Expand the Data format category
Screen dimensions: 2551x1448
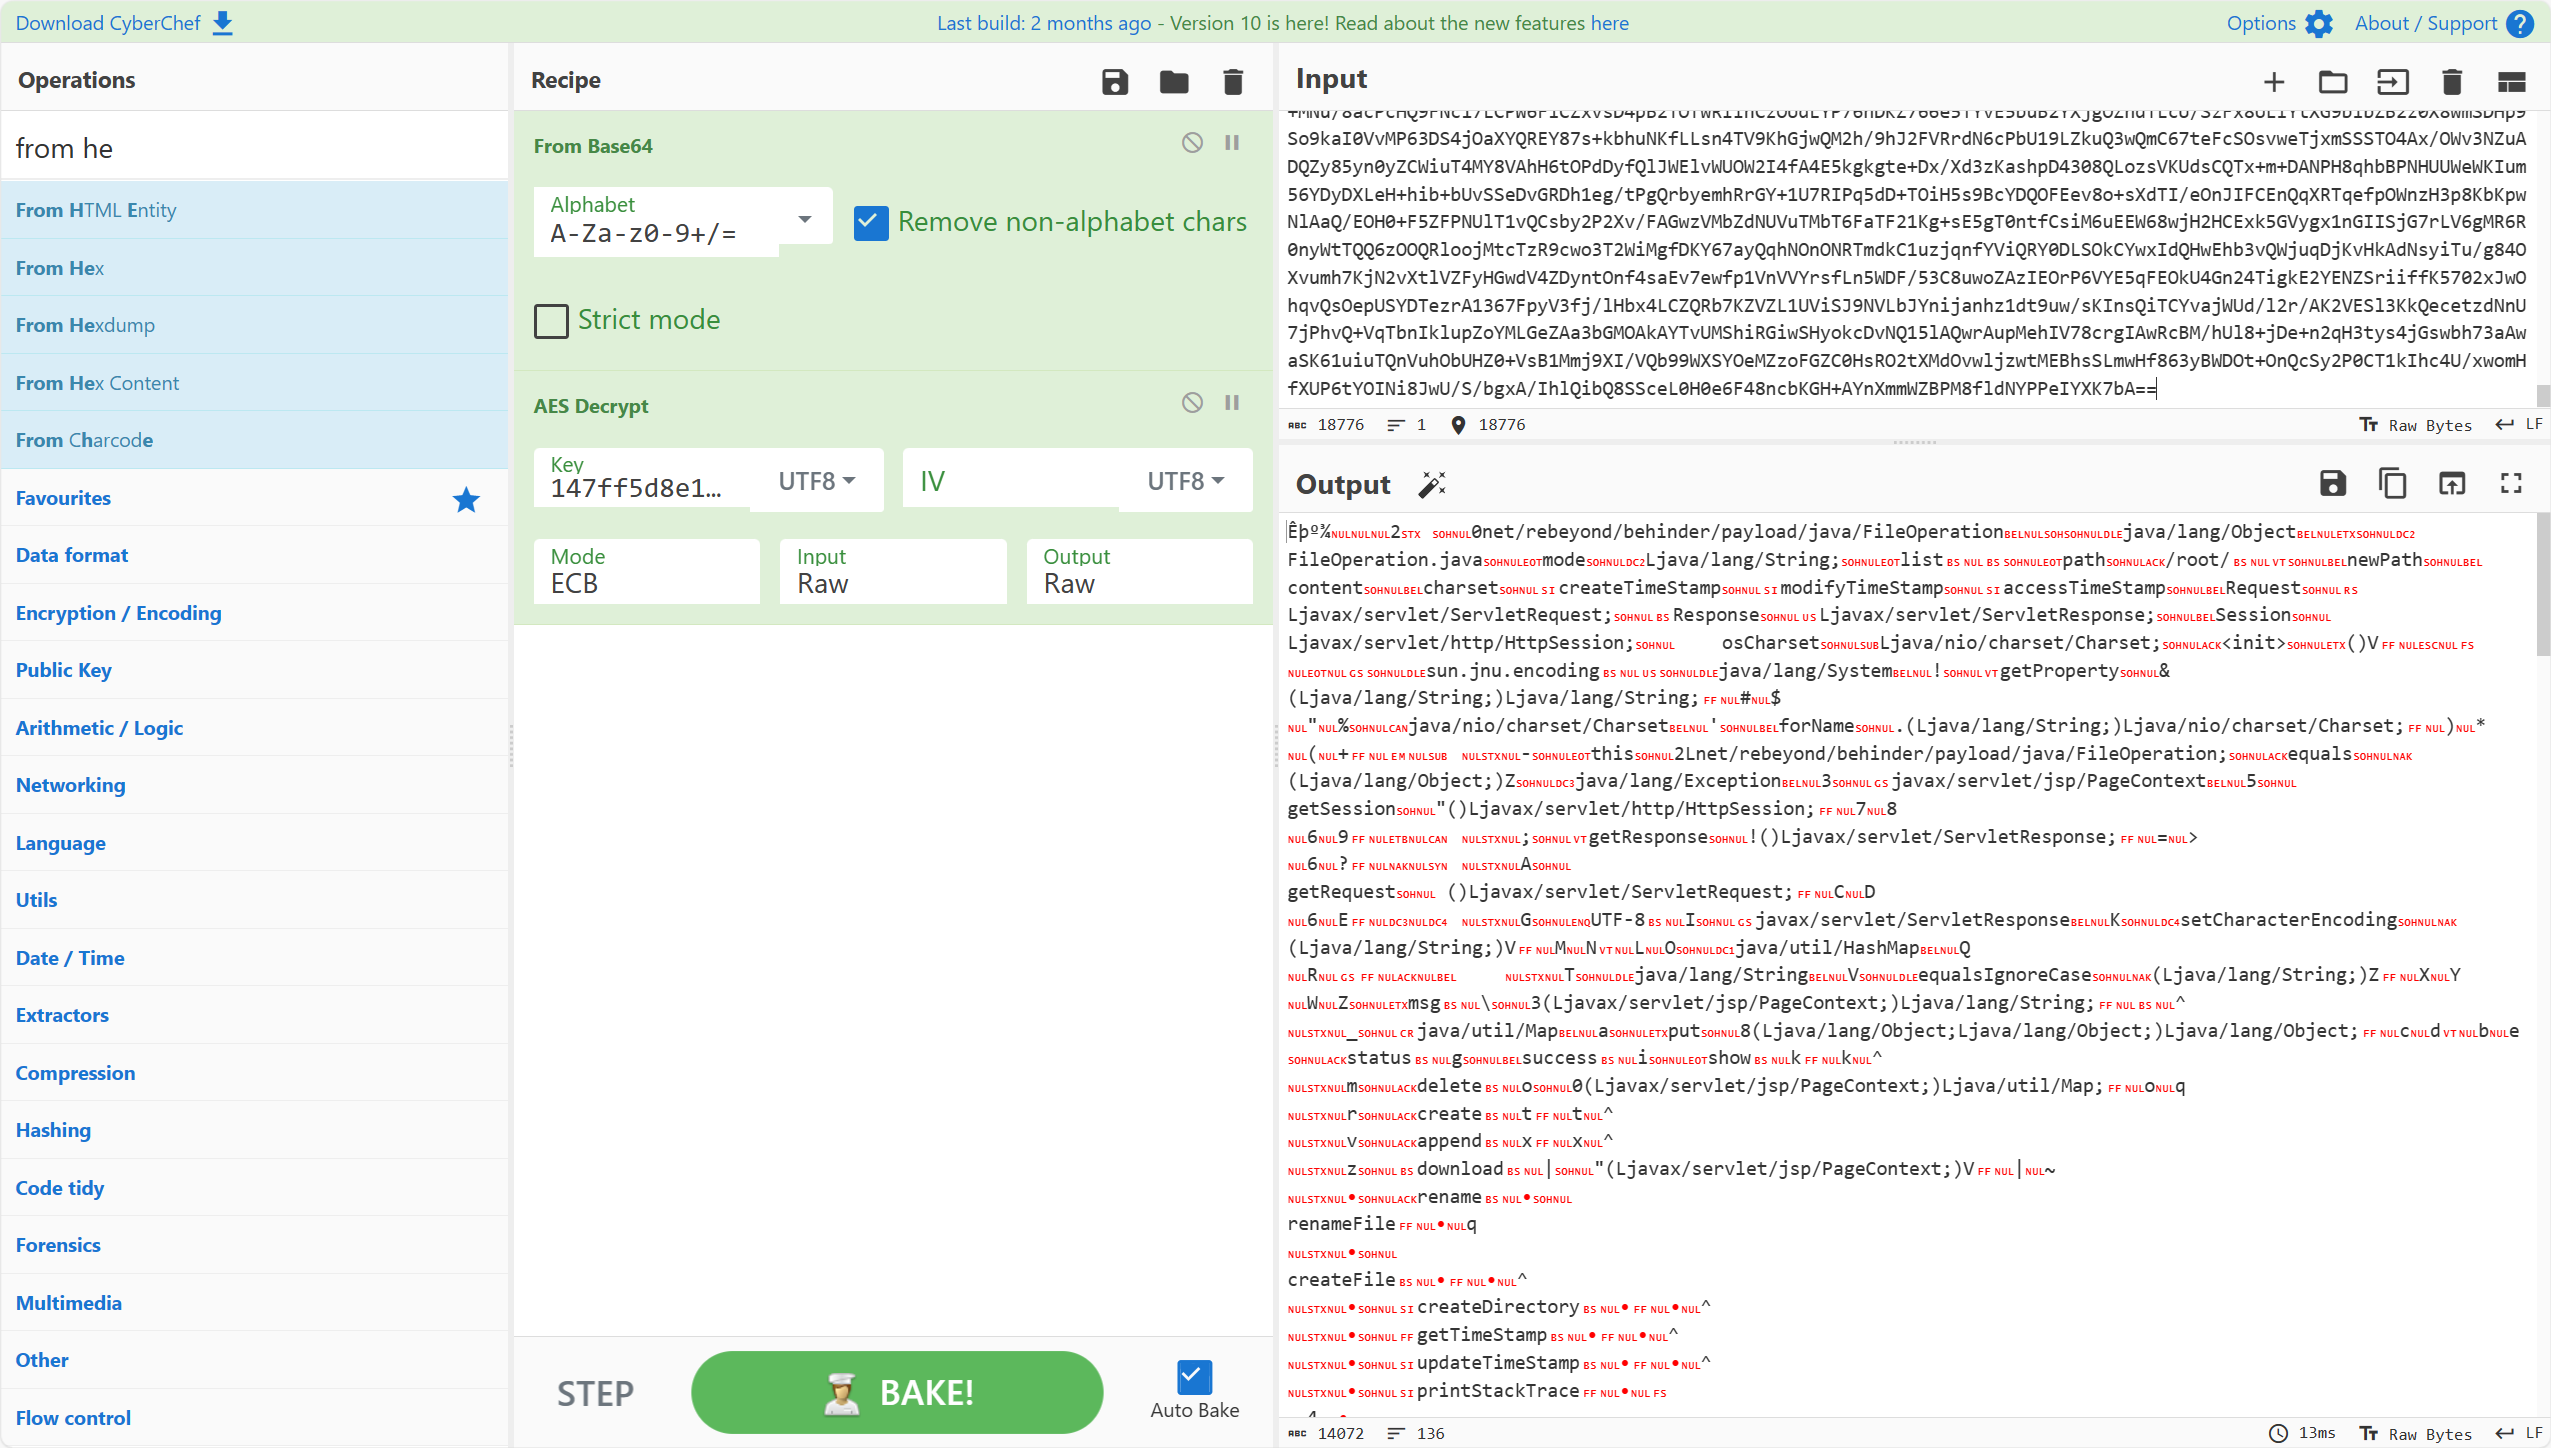click(254, 555)
